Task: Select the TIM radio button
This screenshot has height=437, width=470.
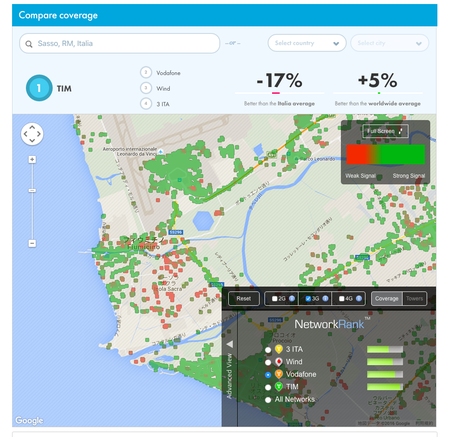Action: point(268,387)
